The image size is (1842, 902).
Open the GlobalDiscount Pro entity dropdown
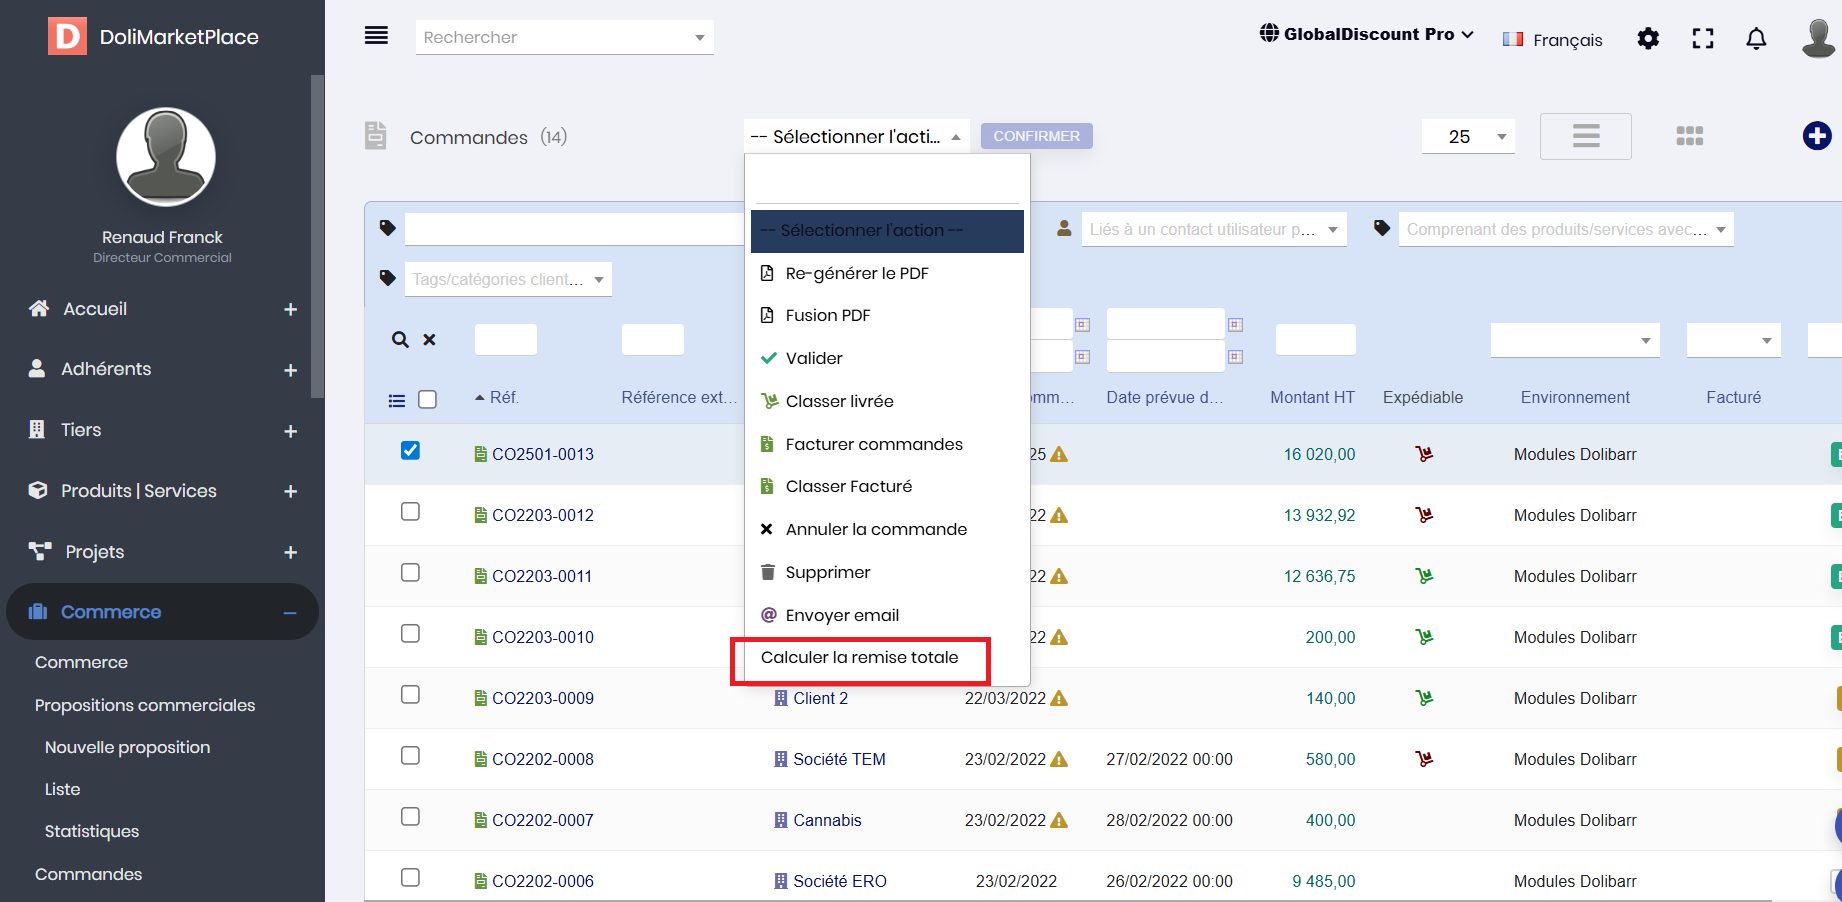tap(1366, 34)
